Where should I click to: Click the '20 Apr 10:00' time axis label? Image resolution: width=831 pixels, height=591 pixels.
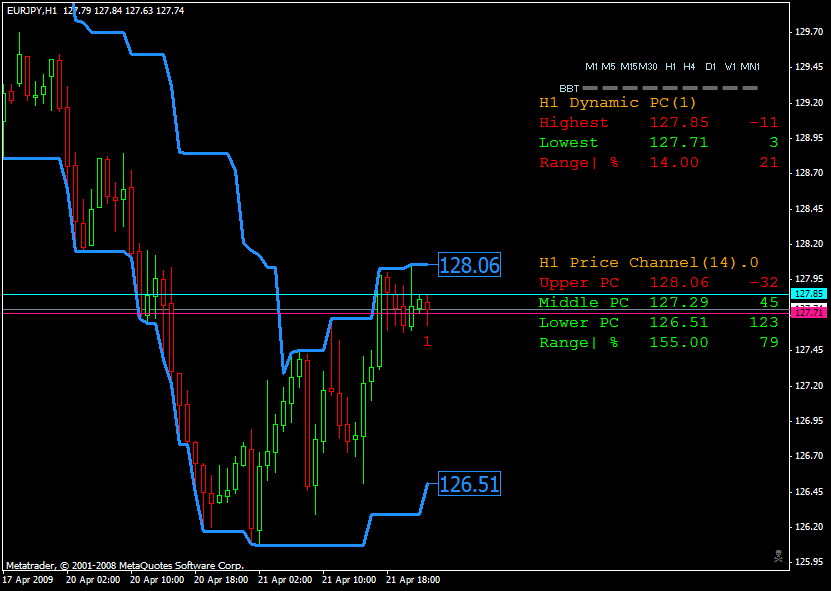(x=157, y=580)
